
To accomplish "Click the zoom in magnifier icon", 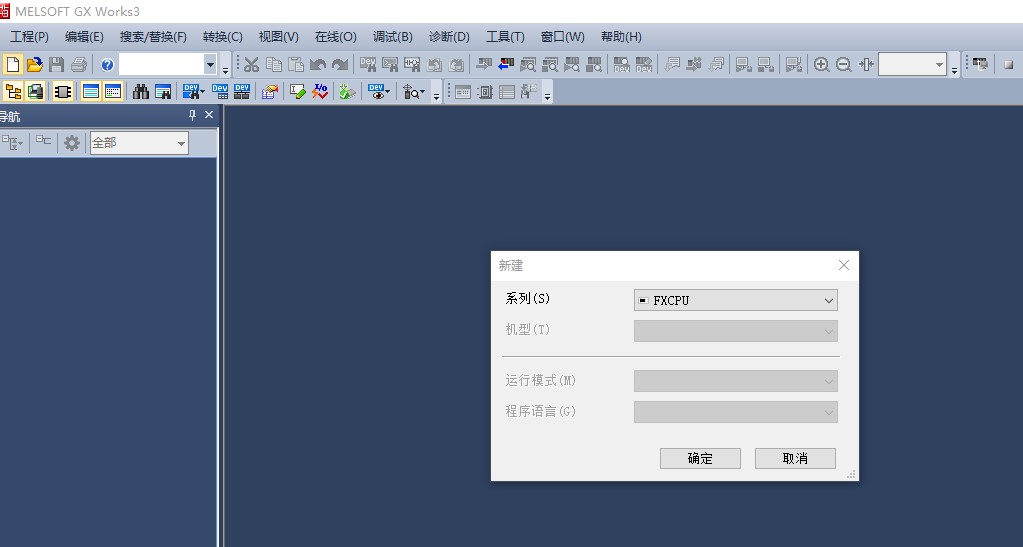I will (x=822, y=64).
